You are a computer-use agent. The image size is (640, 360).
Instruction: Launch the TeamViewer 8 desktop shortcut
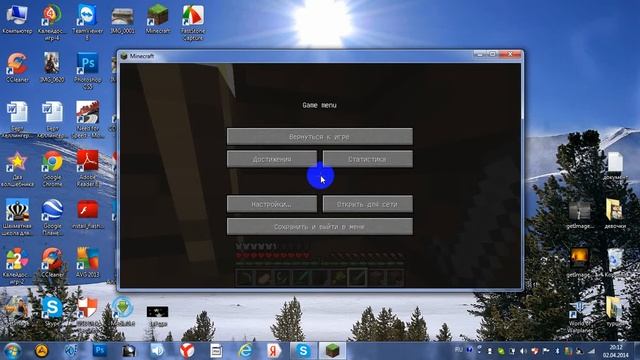(x=87, y=22)
